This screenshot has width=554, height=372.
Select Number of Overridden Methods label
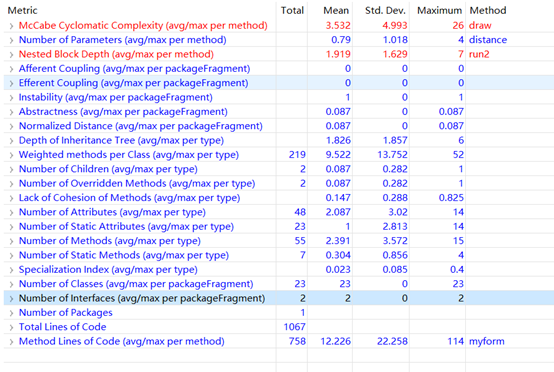point(137,183)
